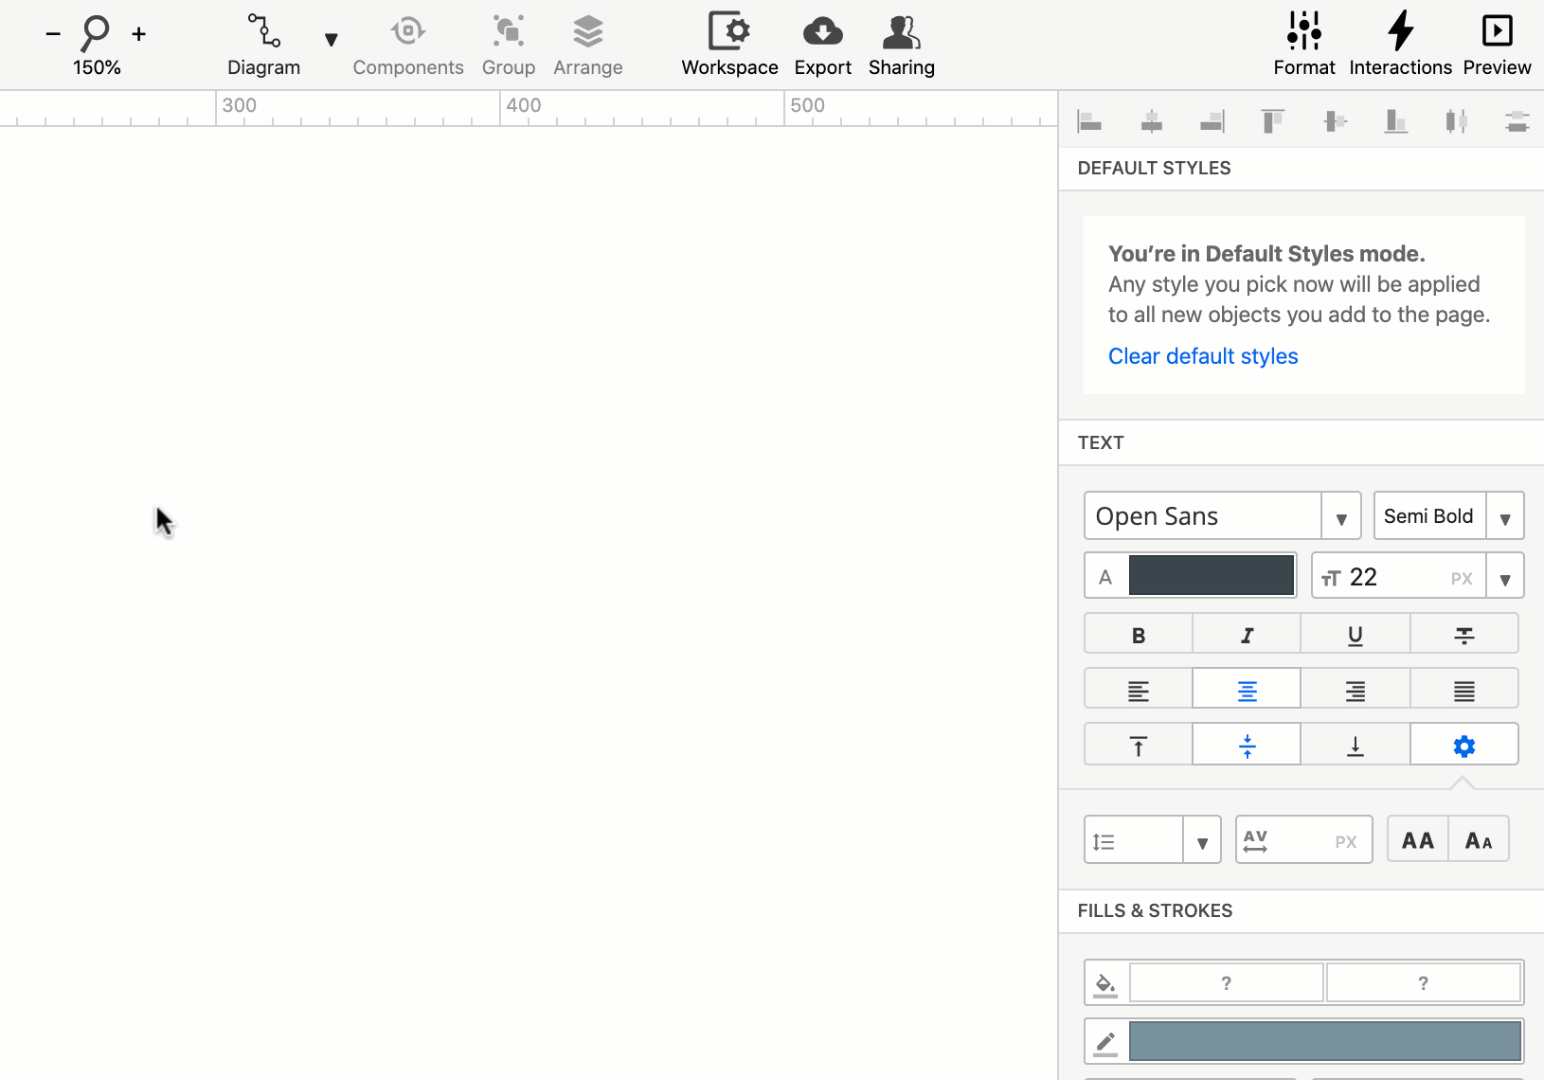Open the Semi Bold weight dropdown
This screenshot has height=1080, width=1544.
click(x=1506, y=516)
